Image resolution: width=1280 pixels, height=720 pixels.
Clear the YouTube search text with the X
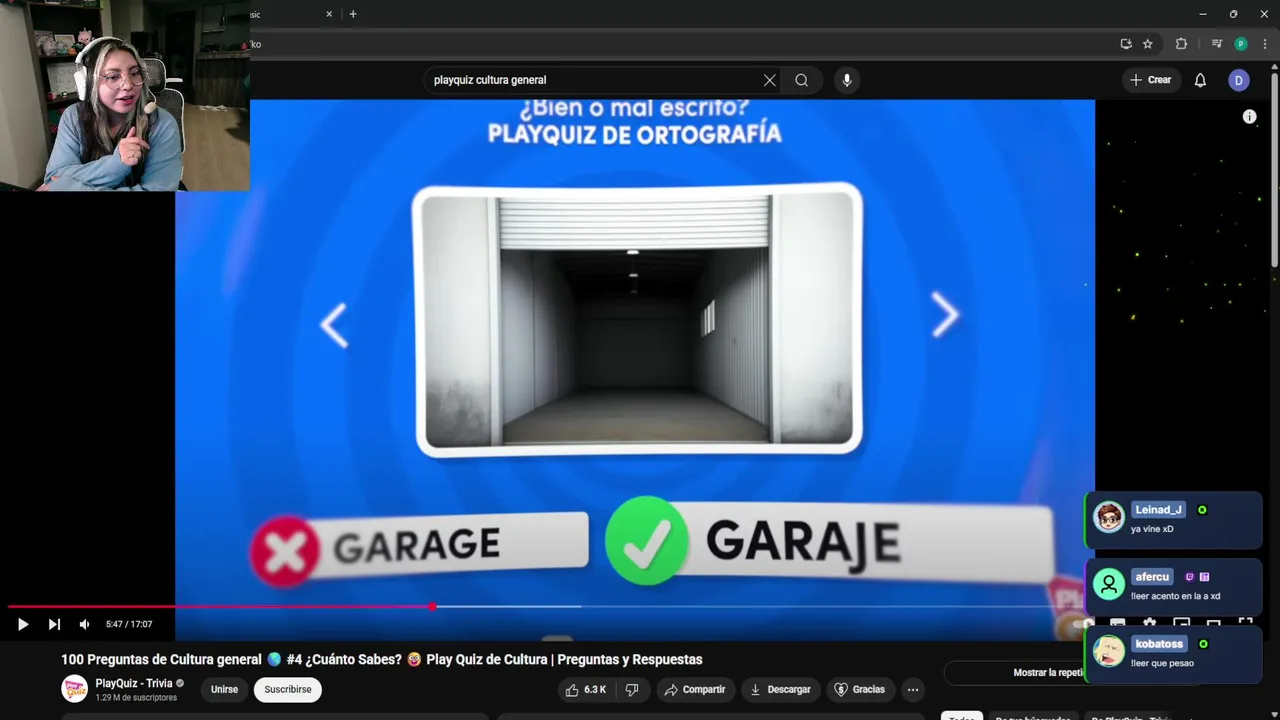769,80
